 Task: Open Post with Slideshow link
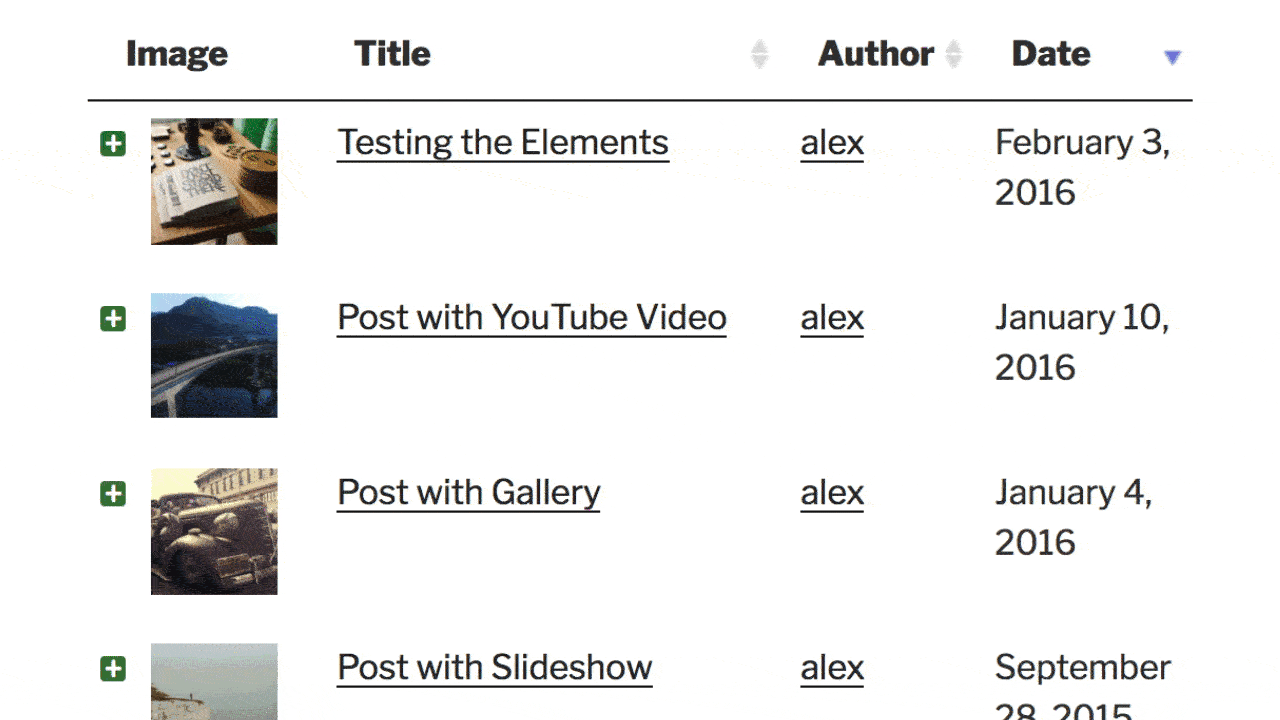[x=495, y=668]
